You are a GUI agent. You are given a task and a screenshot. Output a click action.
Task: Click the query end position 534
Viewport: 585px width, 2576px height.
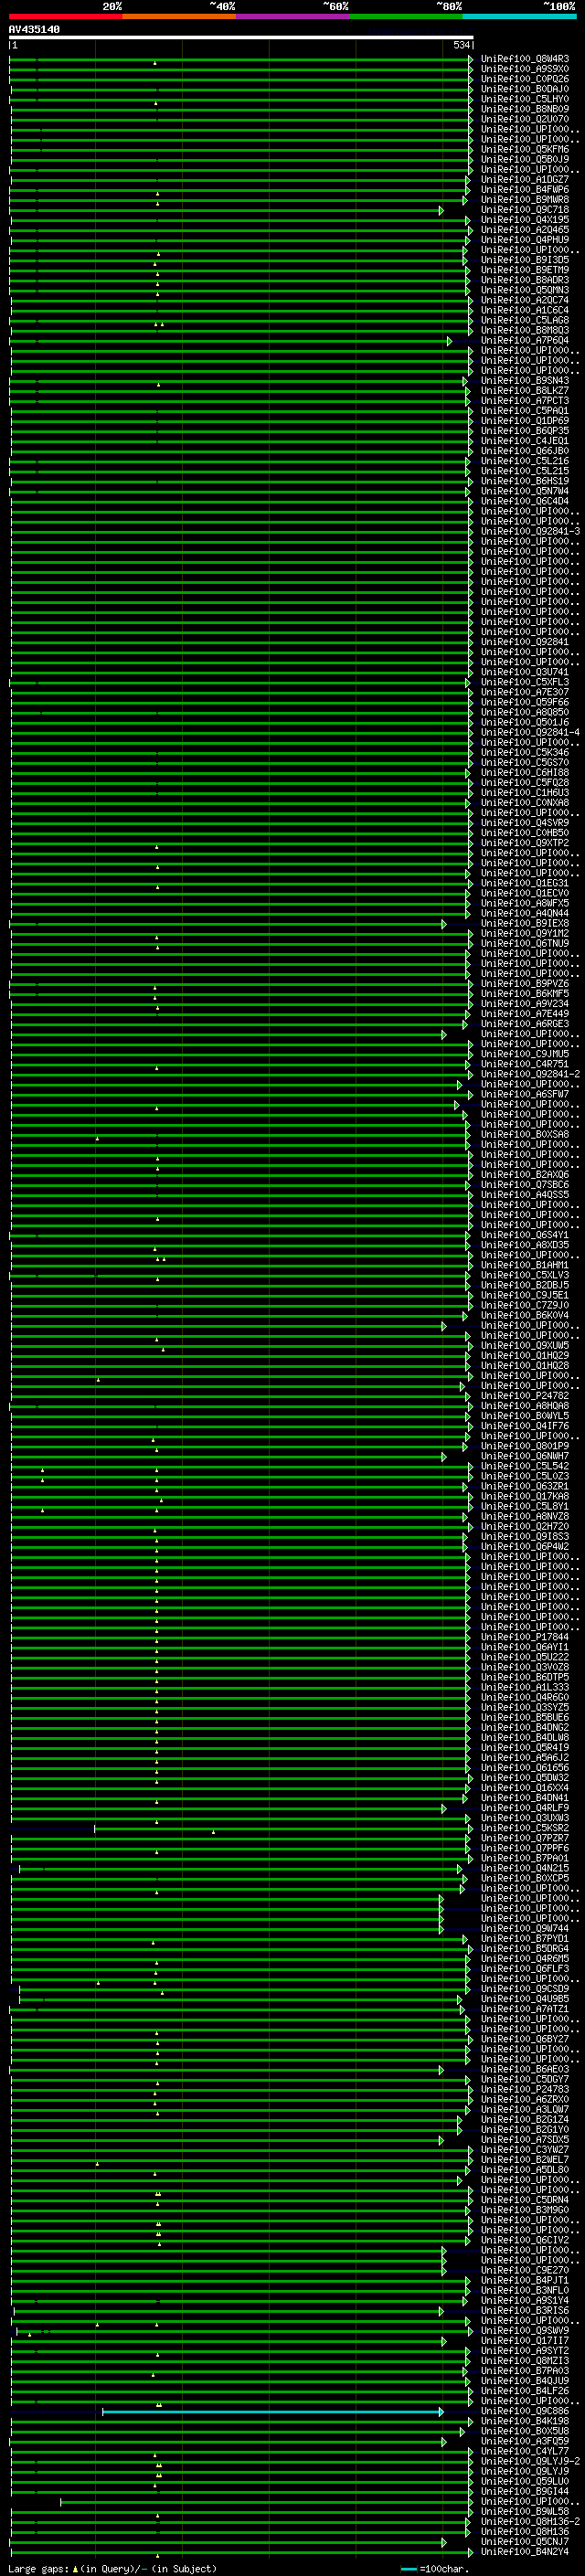coord(461,45)
